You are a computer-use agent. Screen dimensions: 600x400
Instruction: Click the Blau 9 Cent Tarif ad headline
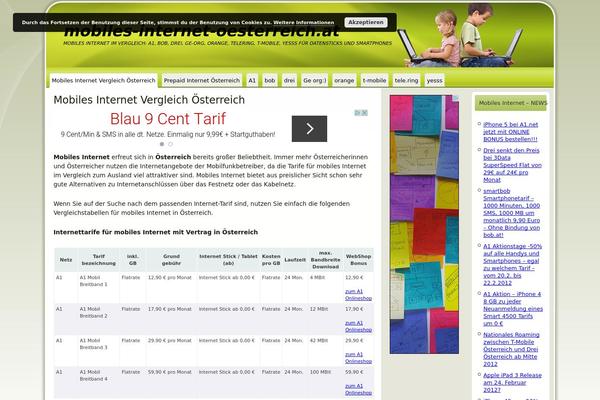(168, 119)
